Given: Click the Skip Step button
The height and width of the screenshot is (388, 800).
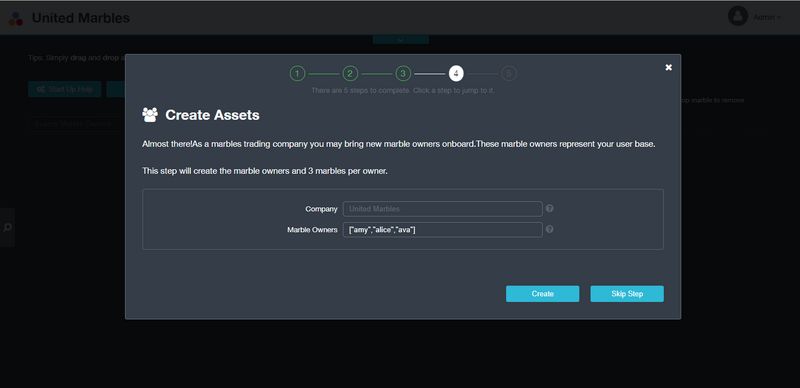Looking at the screenshot, I should [x=627, y=294].
